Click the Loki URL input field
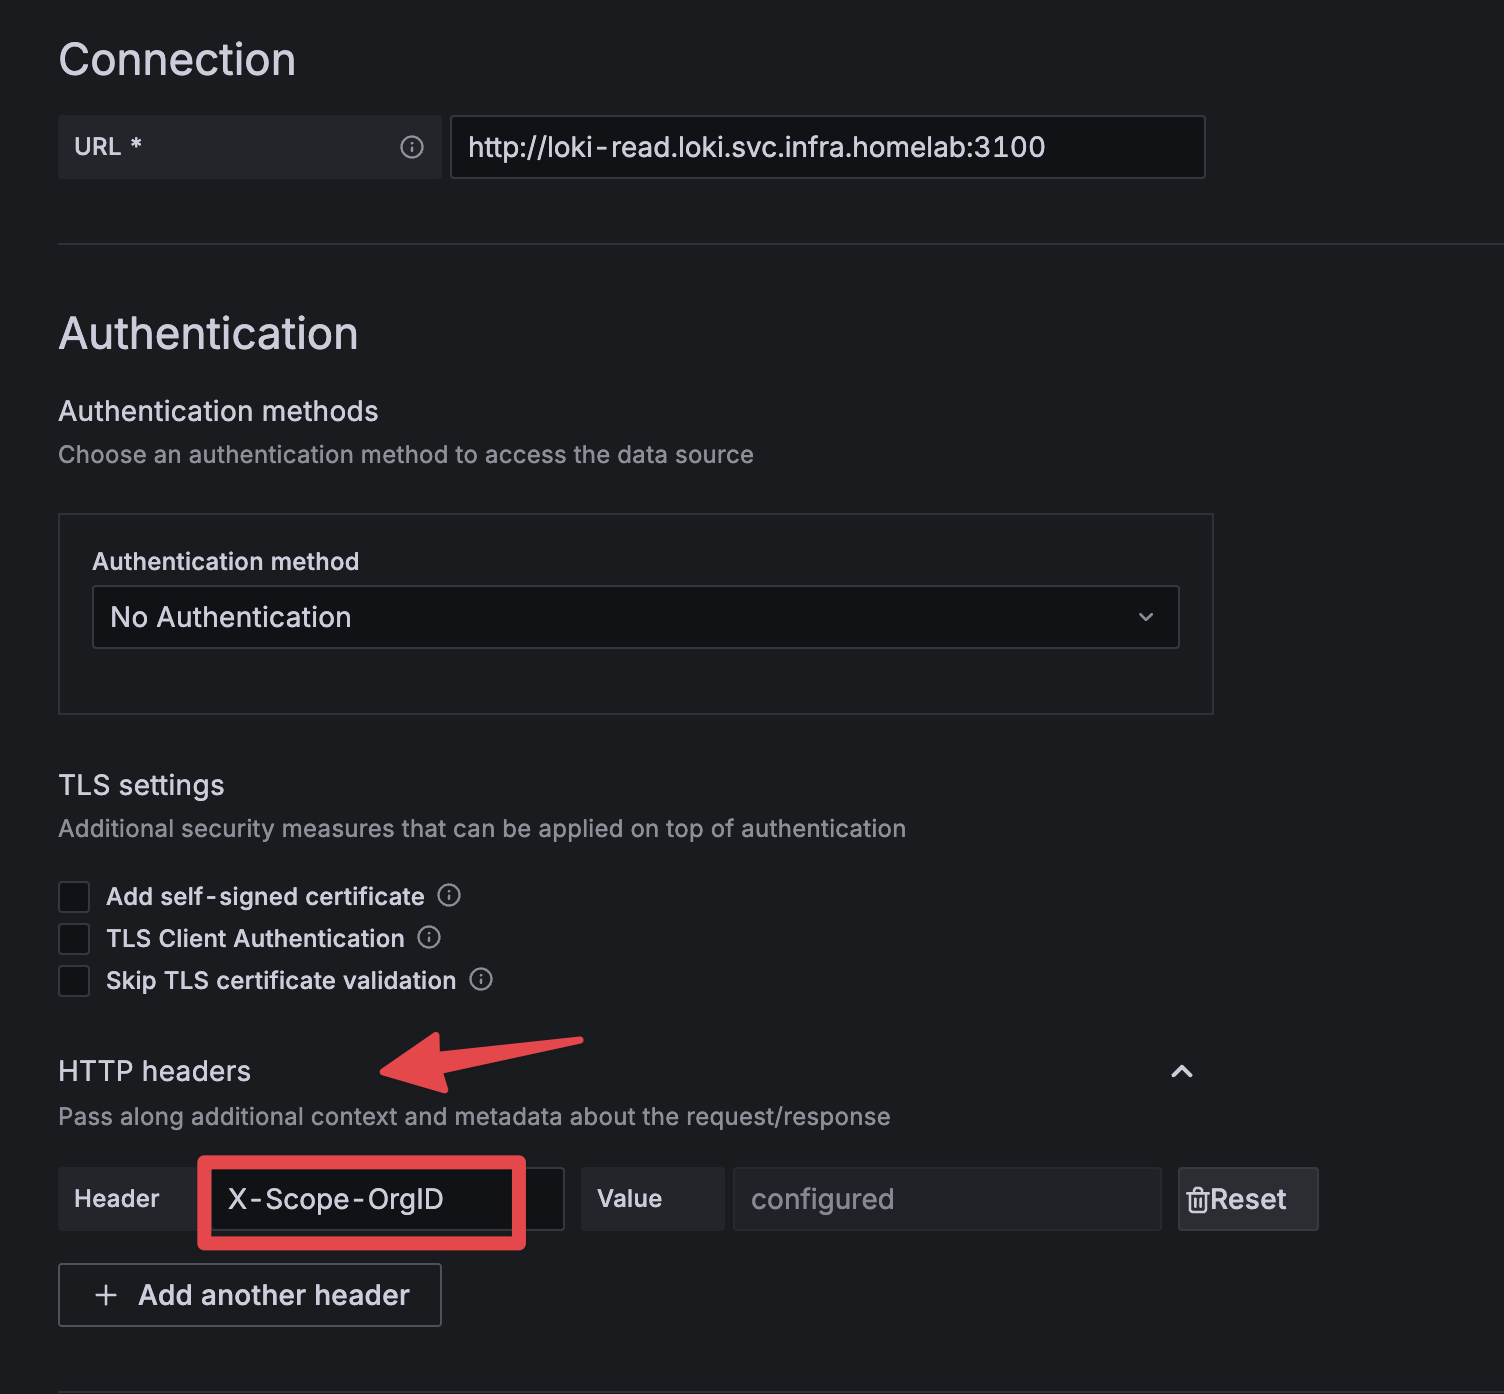Image resolution: width=1504 pixels, height=1394 pixels. tap(827, 147)
